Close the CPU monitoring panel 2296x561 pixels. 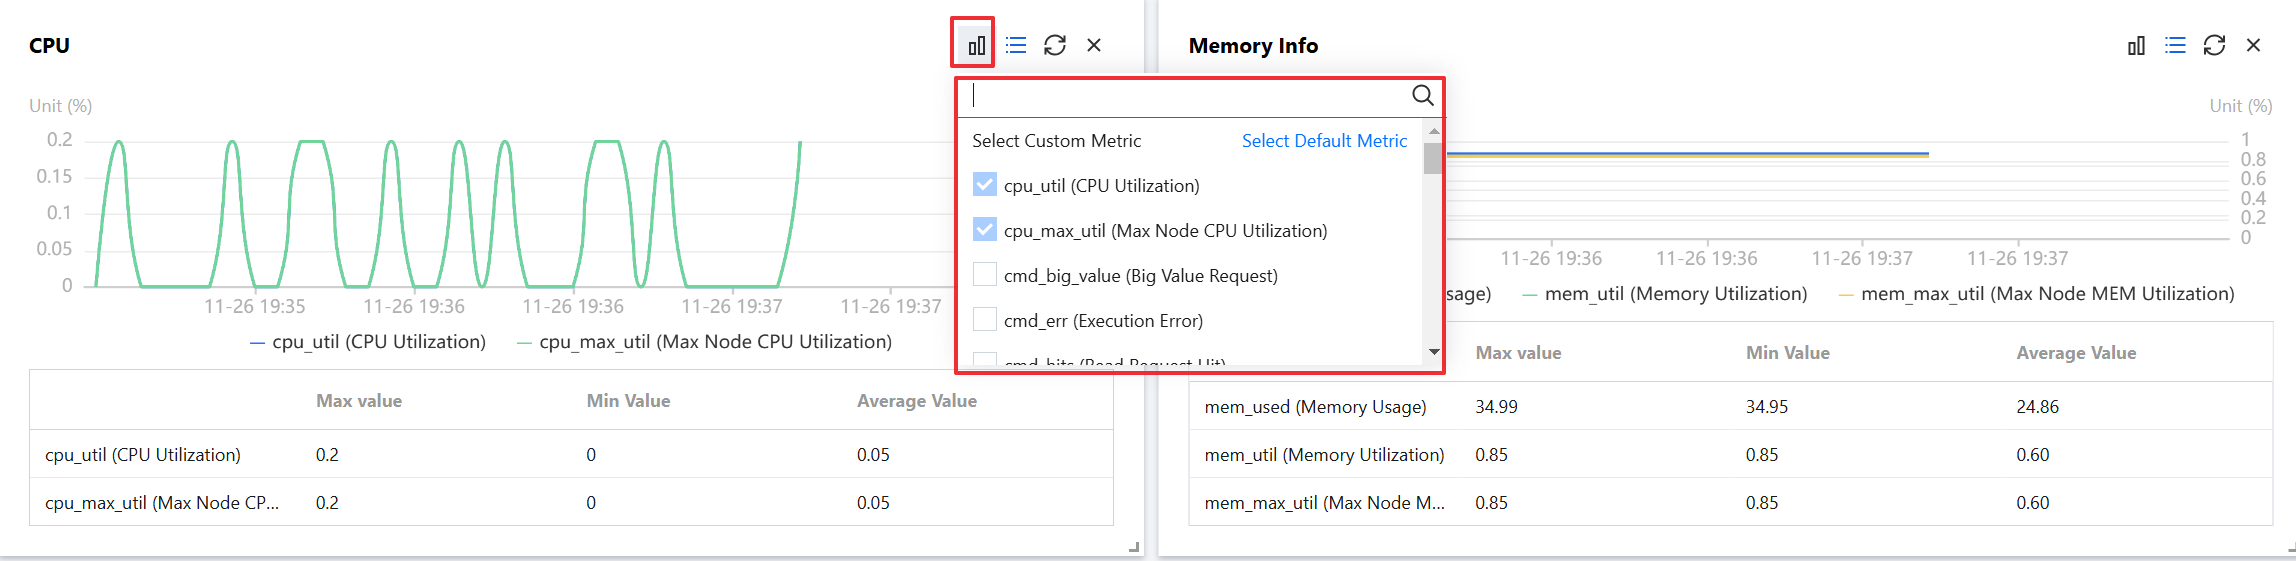[x=1094, y=45]
